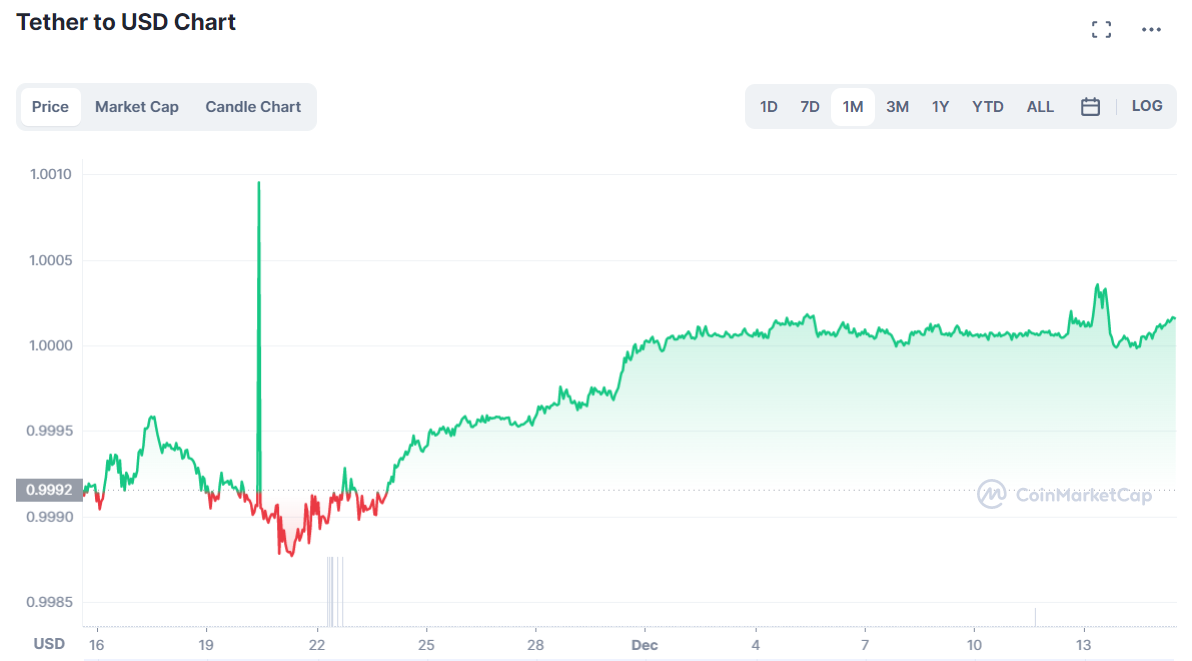Switch to the Market Cap tab
This screenshot has width=1192, height=661.
(136, 106)
